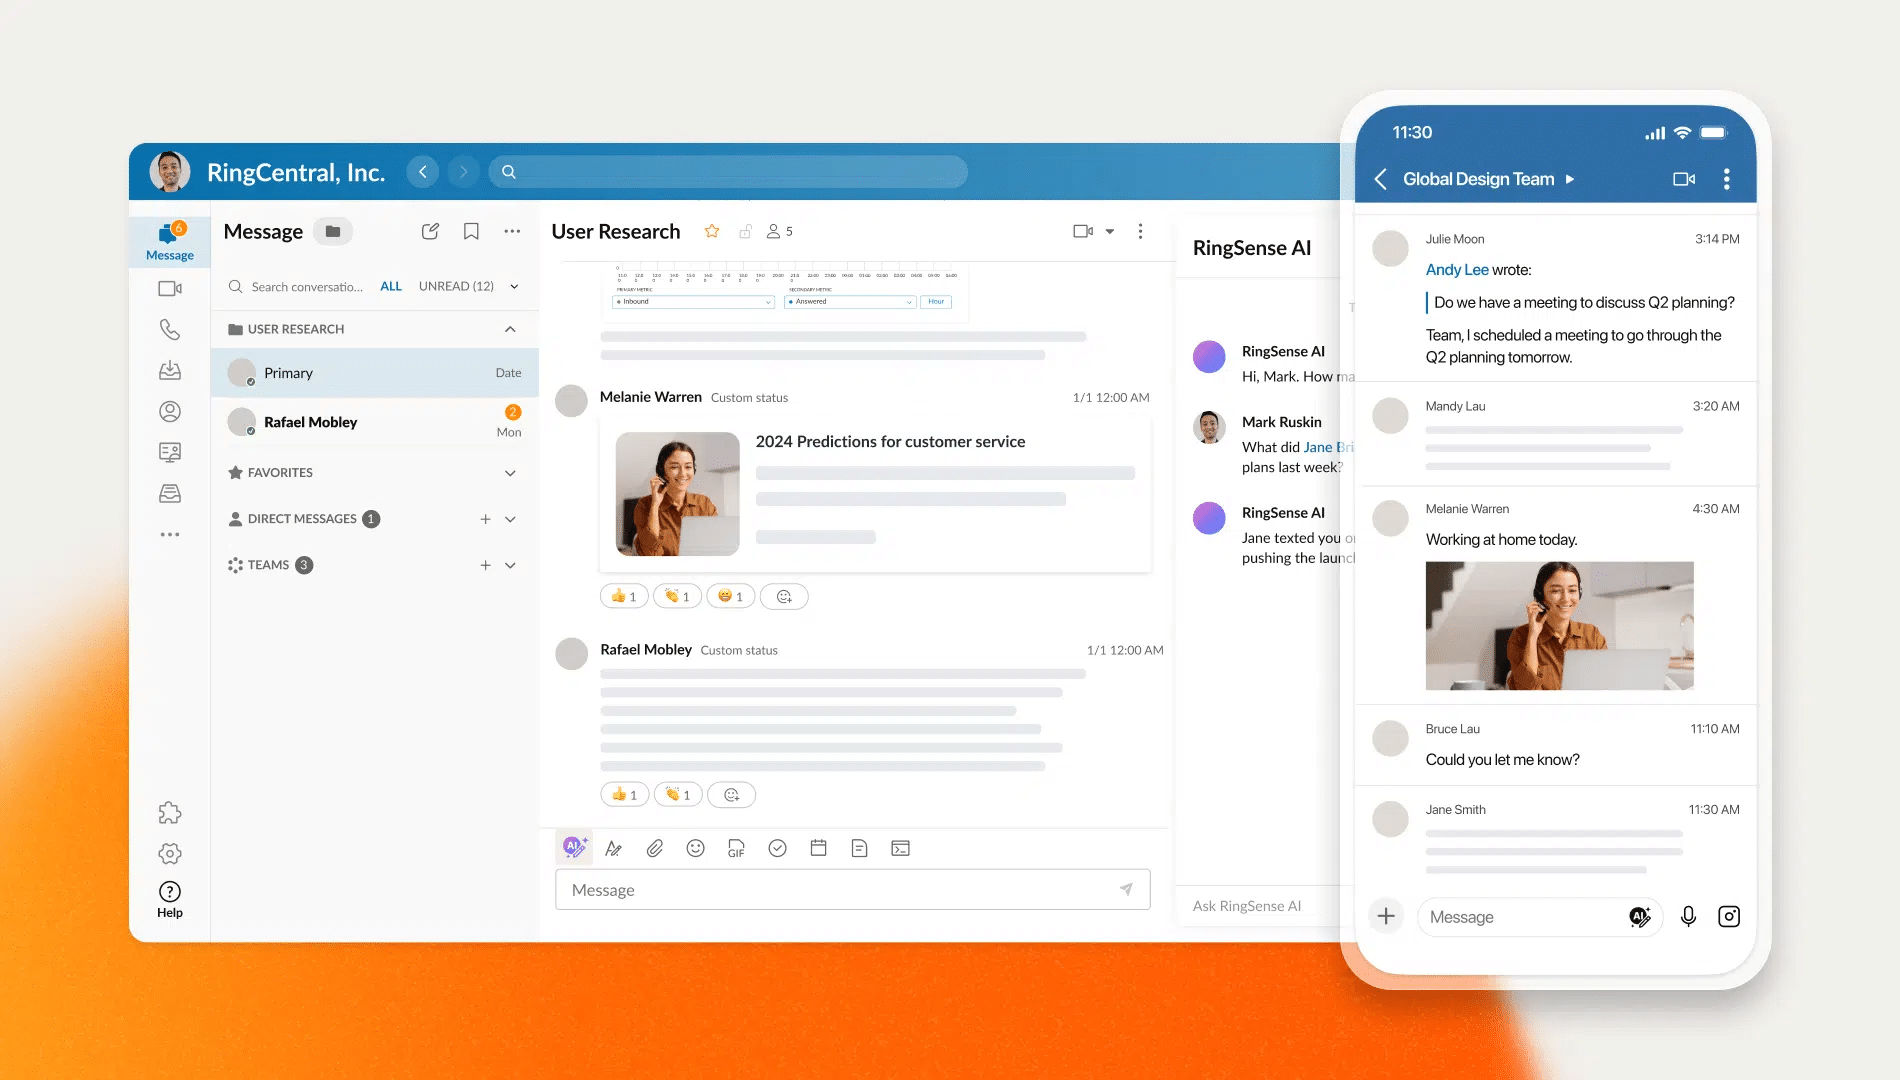1900x1080 pixels.
Task: Click the Help button
Action: coord(169,891)
